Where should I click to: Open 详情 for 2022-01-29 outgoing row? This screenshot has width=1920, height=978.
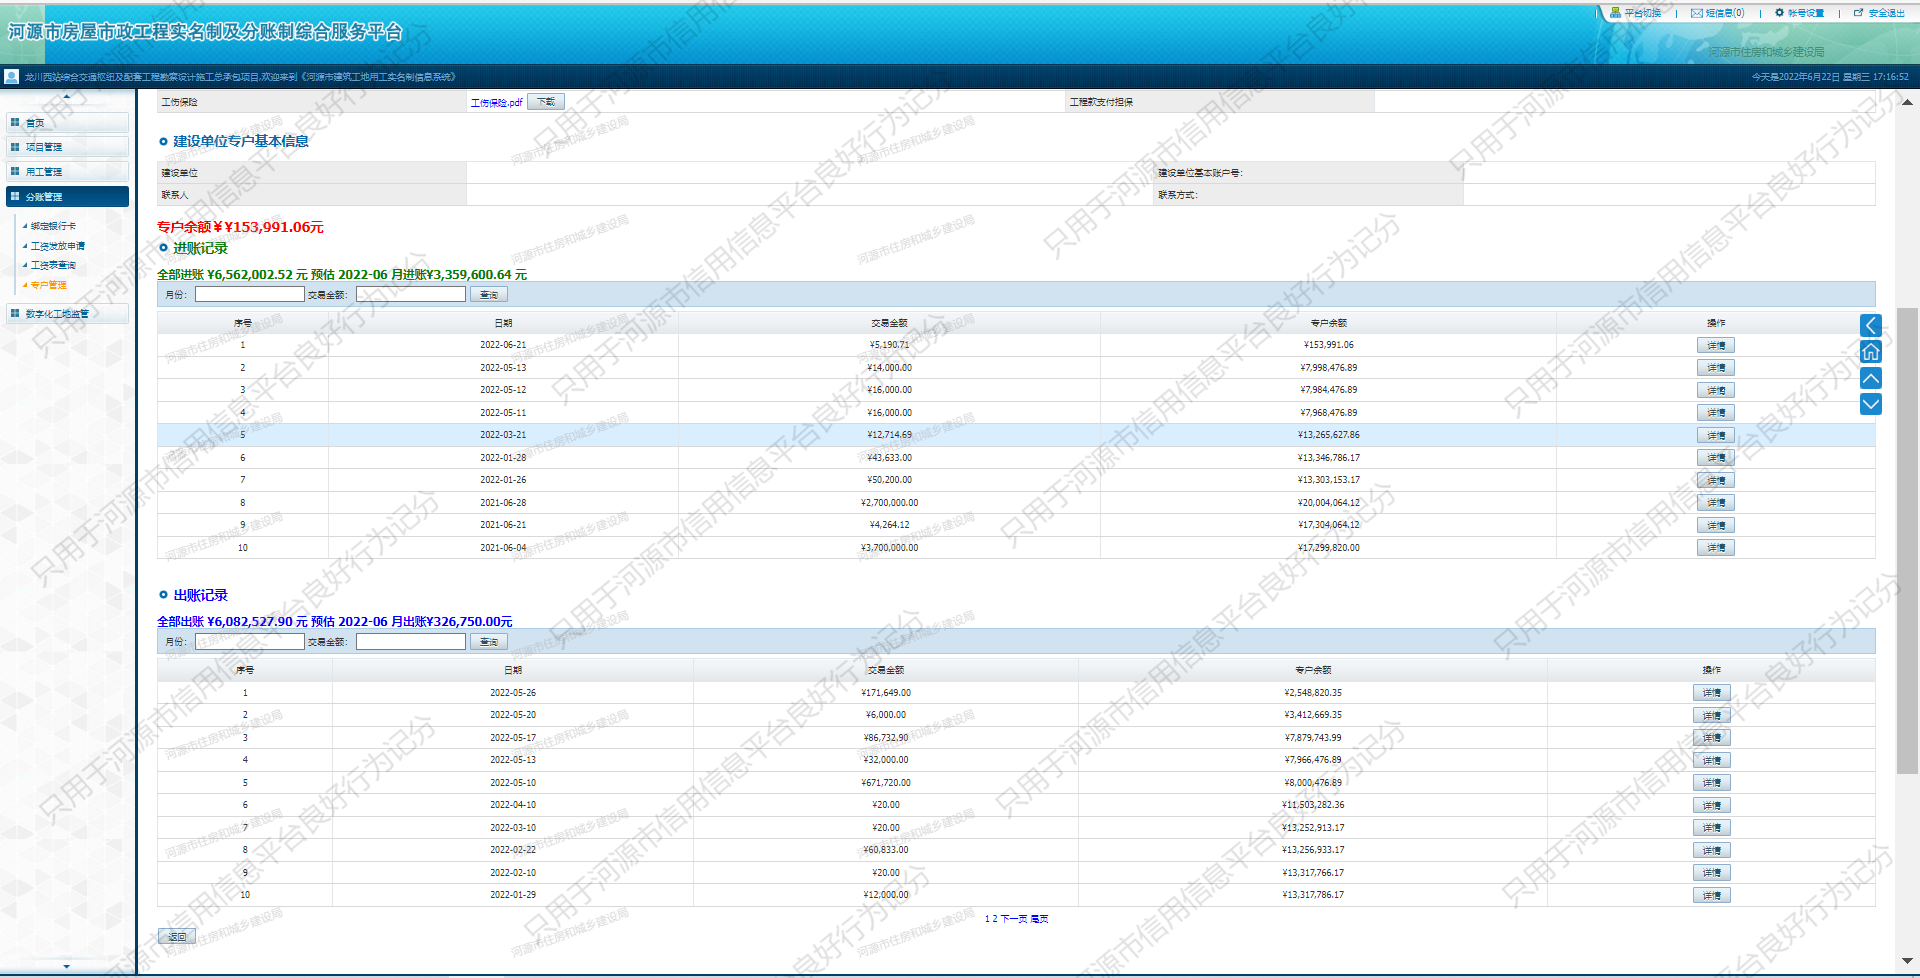[1712, 895]
